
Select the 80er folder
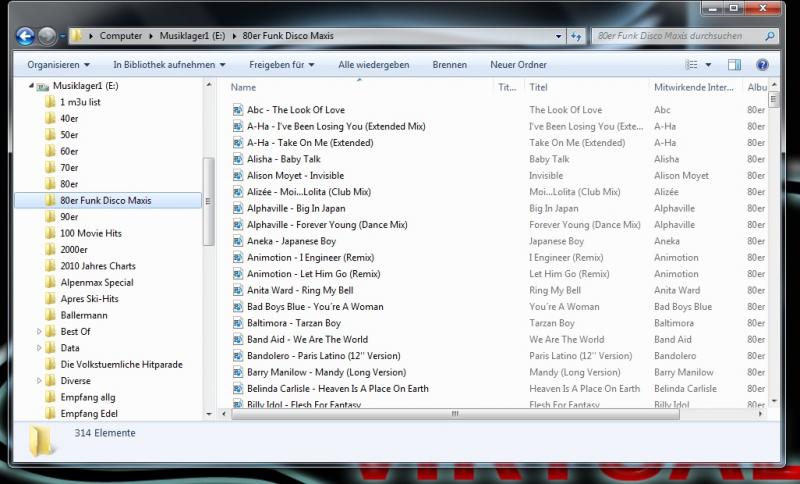point(69,184)
